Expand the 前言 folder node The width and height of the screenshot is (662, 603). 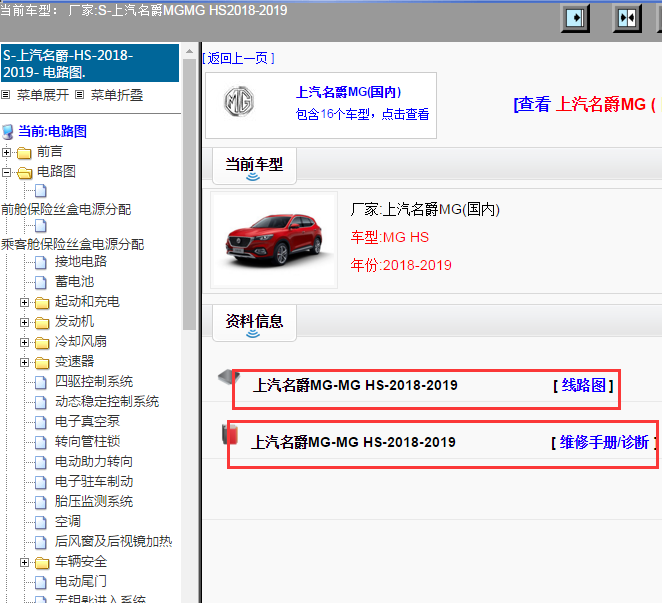pyautogui.click(x=6, y=152)
